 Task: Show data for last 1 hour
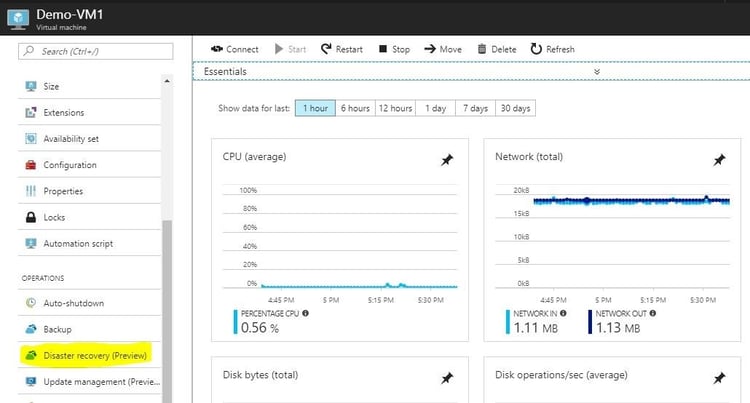coord(315,108)
